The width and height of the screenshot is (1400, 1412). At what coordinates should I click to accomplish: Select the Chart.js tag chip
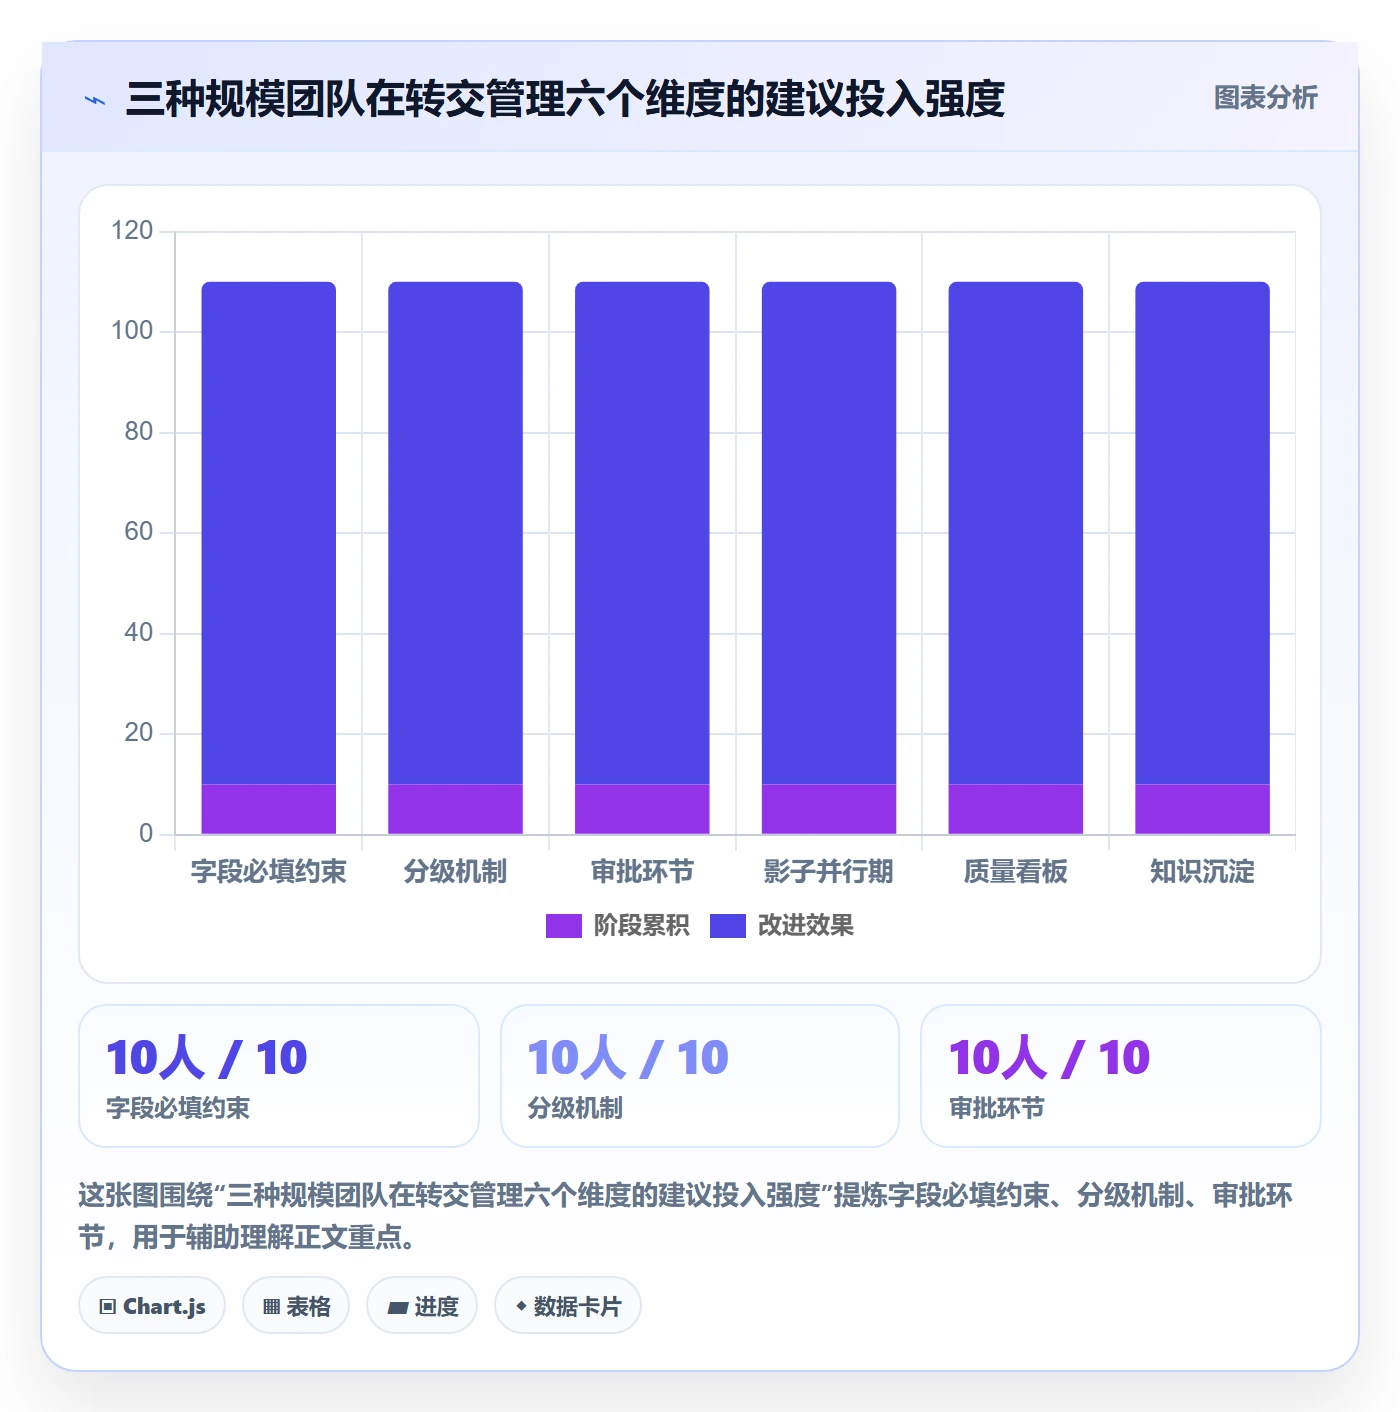152,1306
